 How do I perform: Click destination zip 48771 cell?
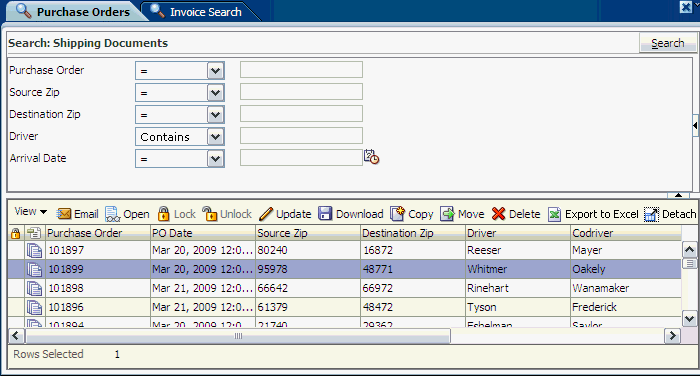tap(412, 269)
